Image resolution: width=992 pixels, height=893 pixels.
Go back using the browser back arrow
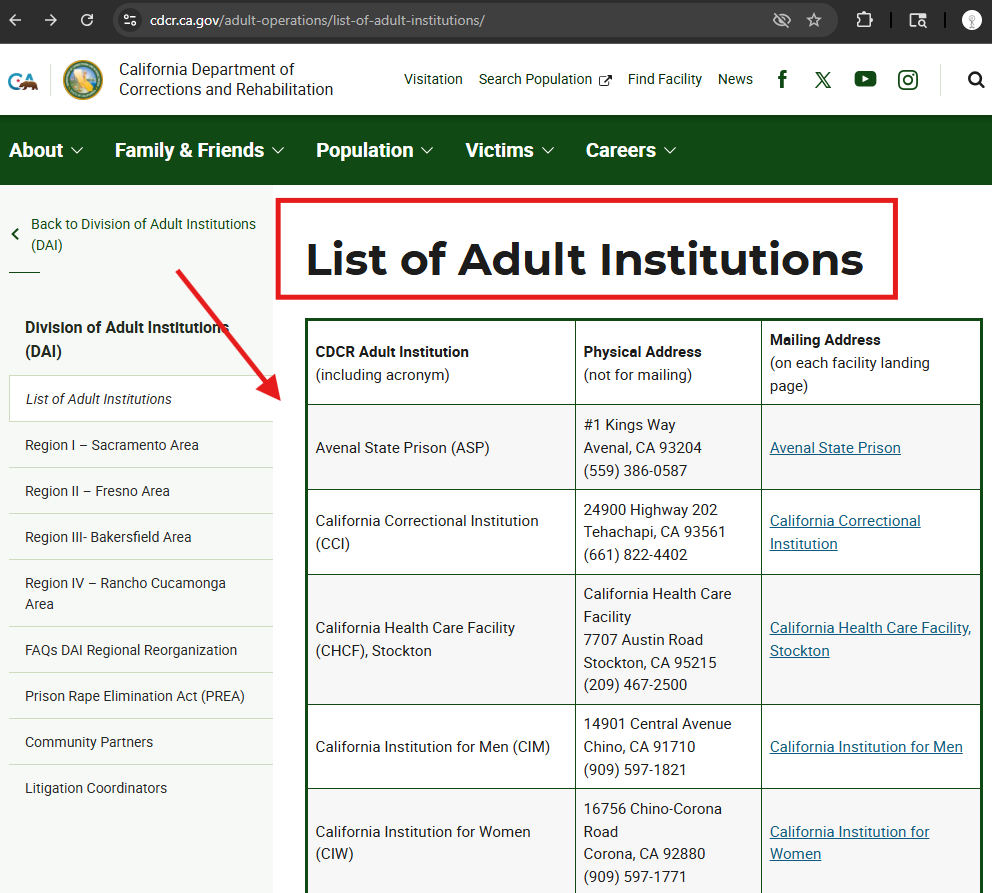tap(15, 20)
